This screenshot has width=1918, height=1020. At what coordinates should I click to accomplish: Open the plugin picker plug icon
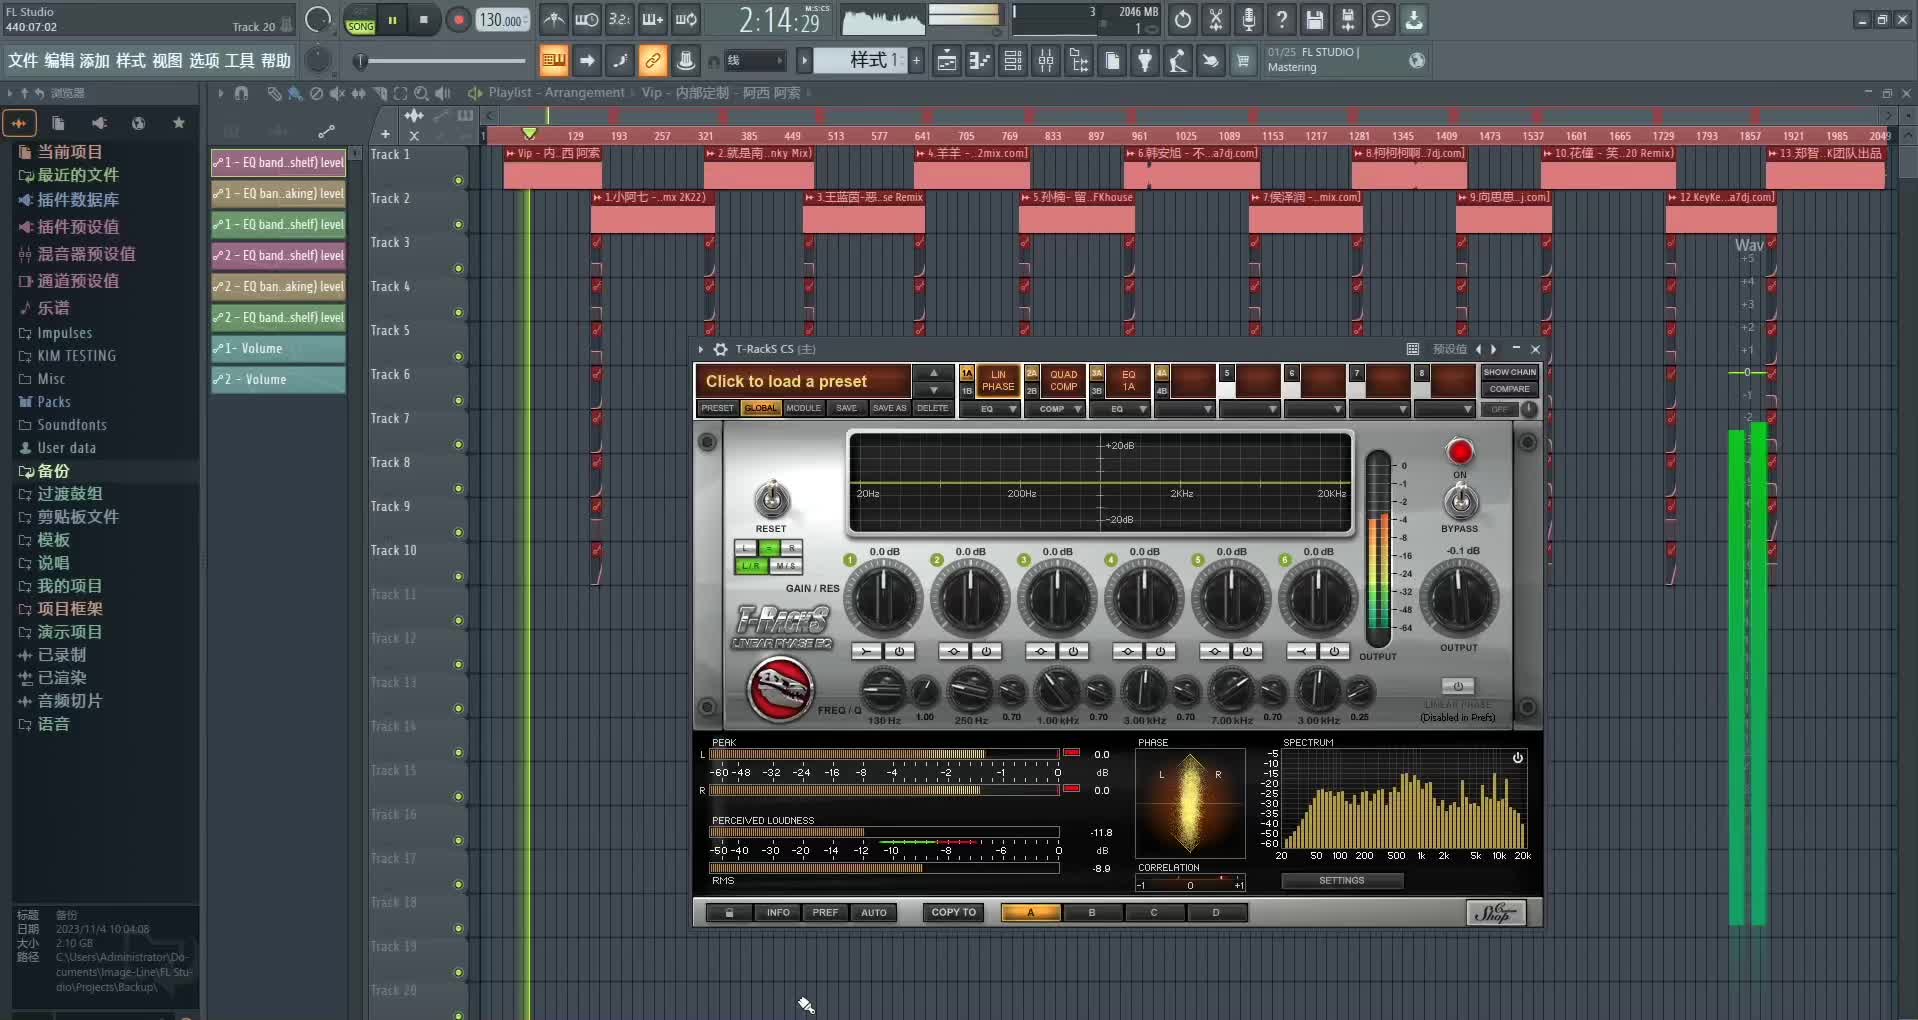click(x=1145, y=61)
